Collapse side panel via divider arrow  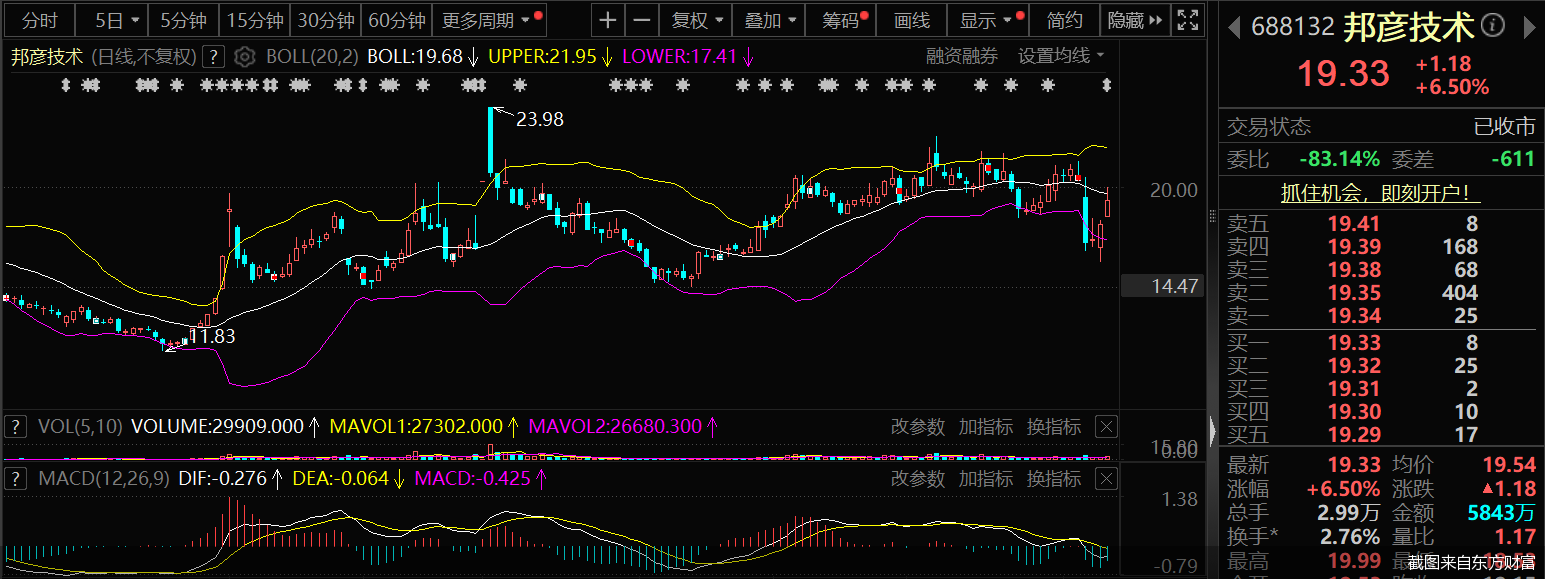(x=1214, y=432)
